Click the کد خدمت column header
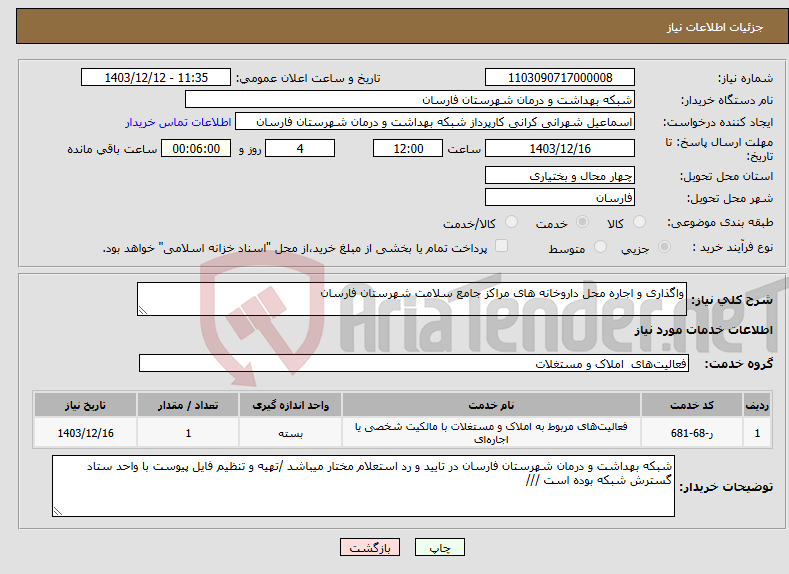789x574 pixels. (x=692, y=405)
